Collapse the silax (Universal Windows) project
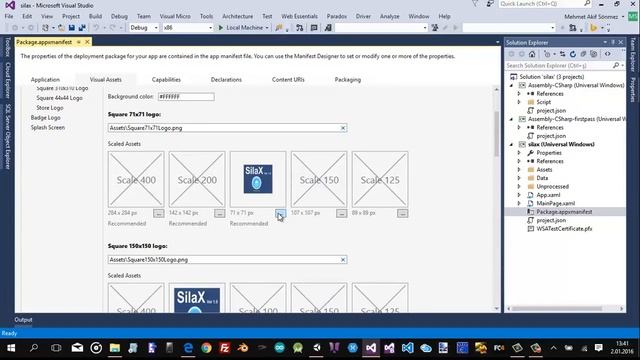The image size is (640, 360). (511, 144)
